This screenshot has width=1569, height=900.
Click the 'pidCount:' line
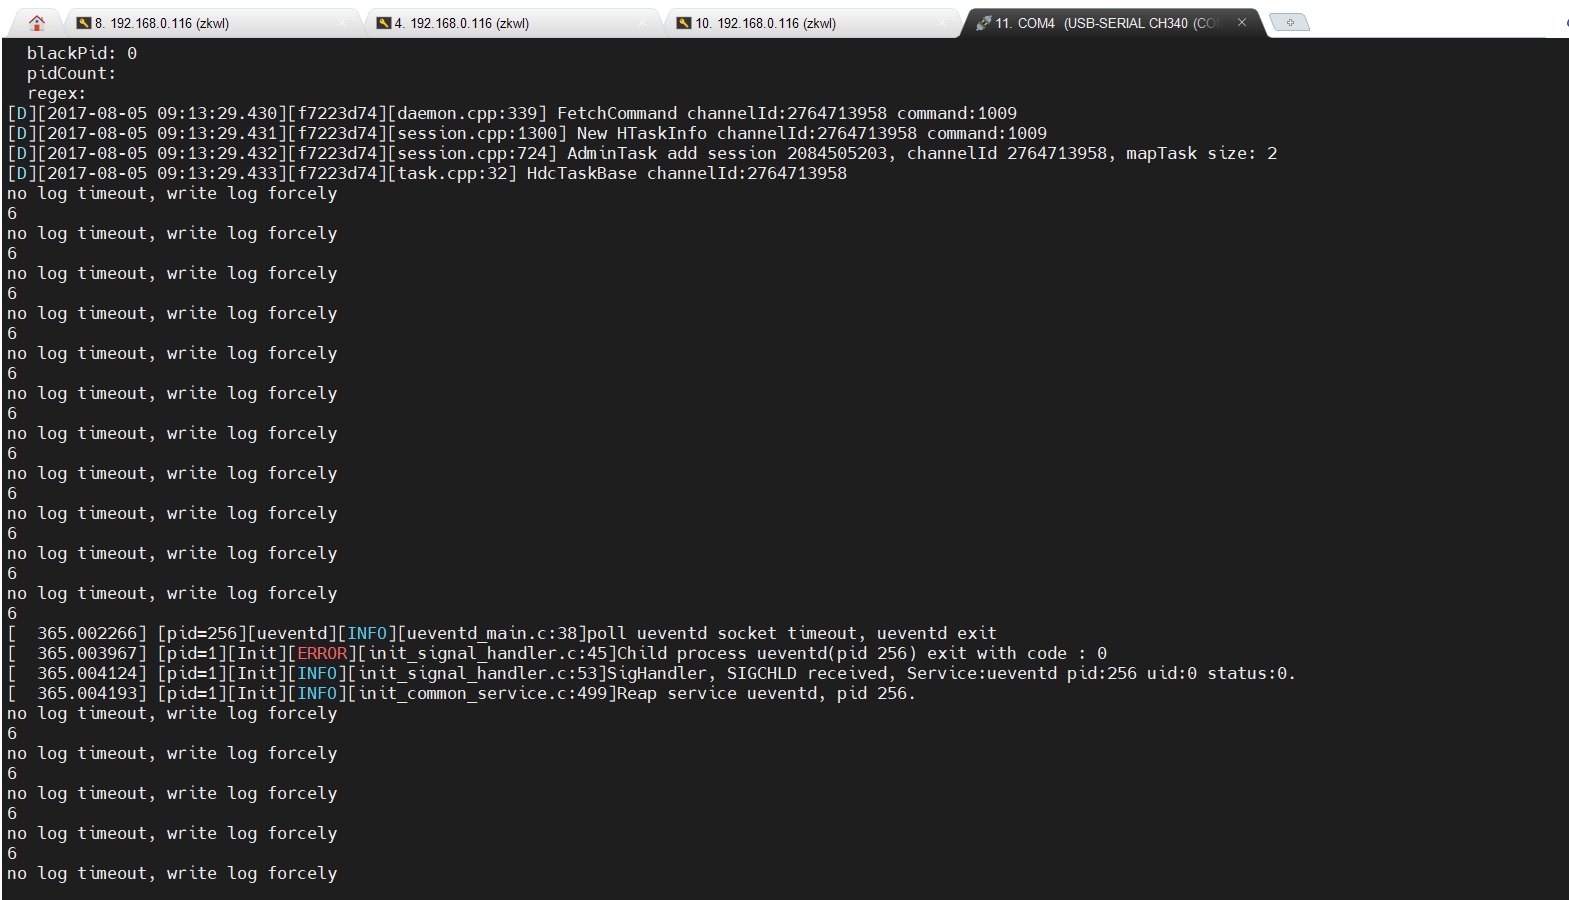point(71,73)
